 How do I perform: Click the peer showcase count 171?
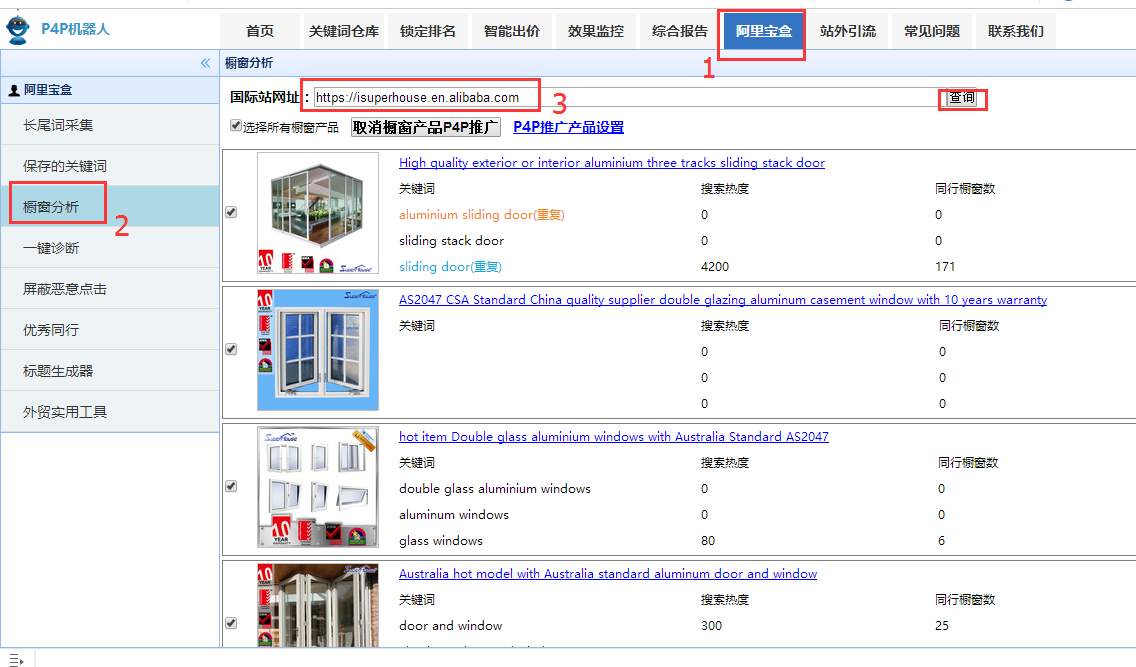pos(945,267)
